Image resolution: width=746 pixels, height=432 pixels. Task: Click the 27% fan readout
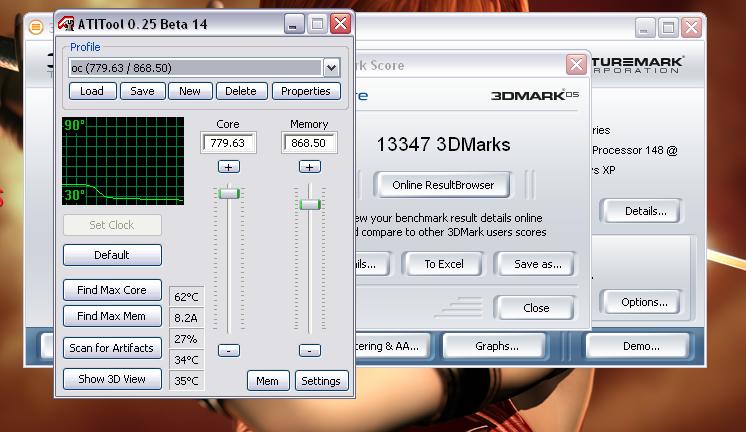pos(186,339)
